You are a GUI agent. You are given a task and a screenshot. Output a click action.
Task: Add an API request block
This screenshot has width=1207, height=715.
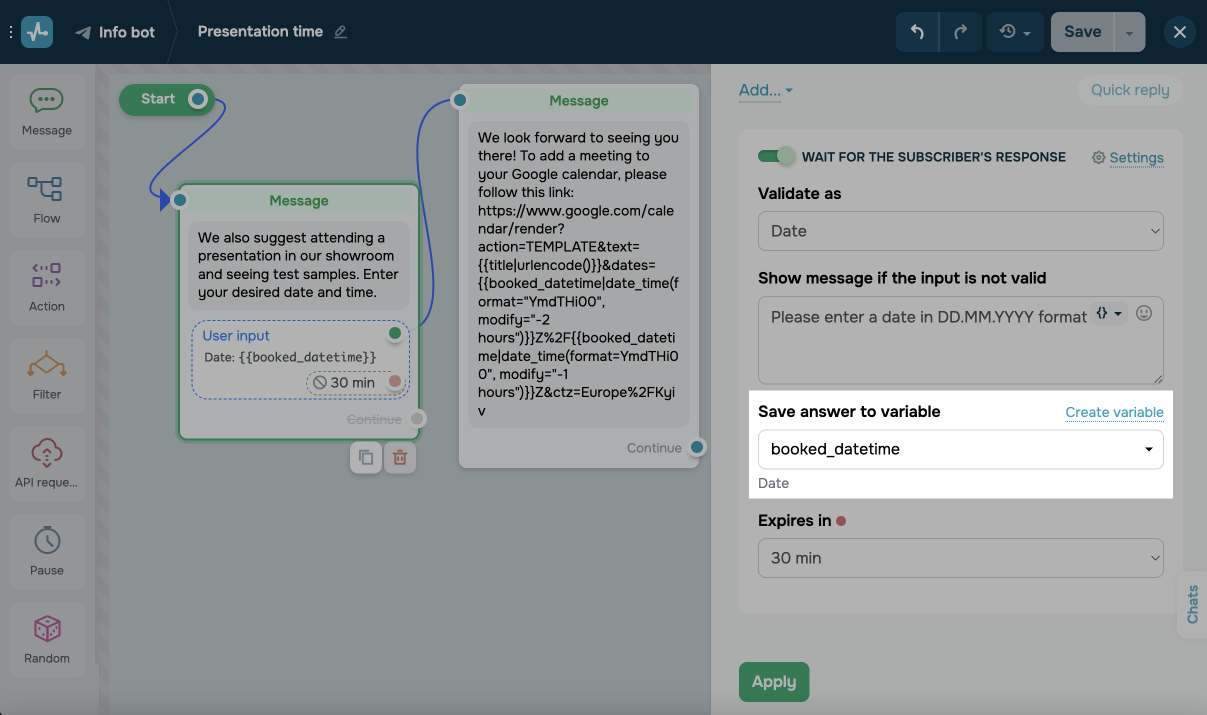tap(47, 463)
